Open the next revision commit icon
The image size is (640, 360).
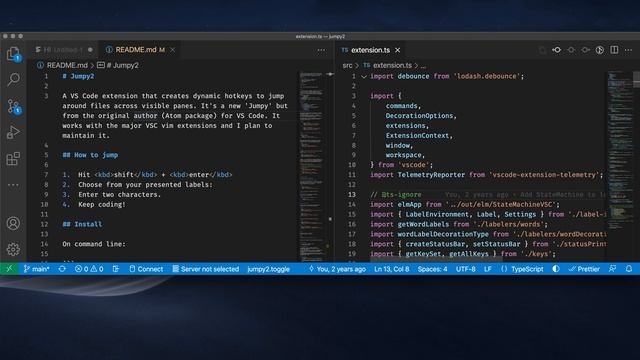585,50
